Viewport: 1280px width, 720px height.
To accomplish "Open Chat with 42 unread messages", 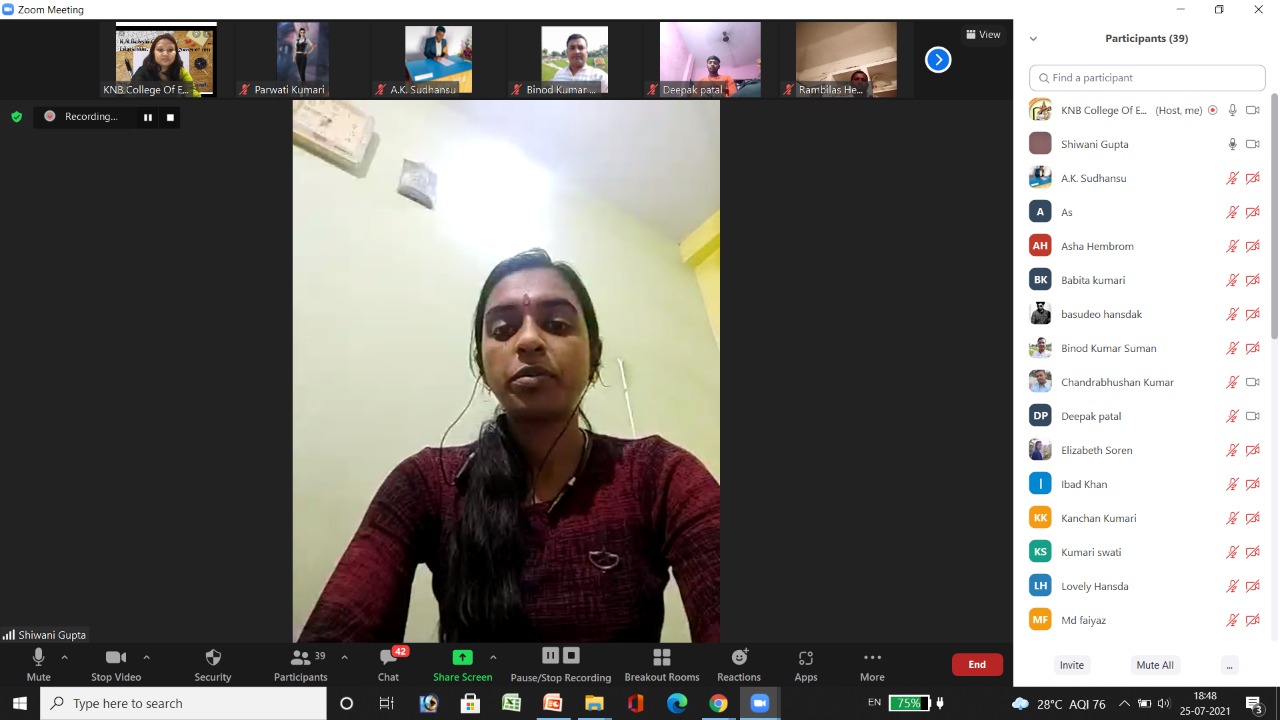I will click(x=388, y=665).
